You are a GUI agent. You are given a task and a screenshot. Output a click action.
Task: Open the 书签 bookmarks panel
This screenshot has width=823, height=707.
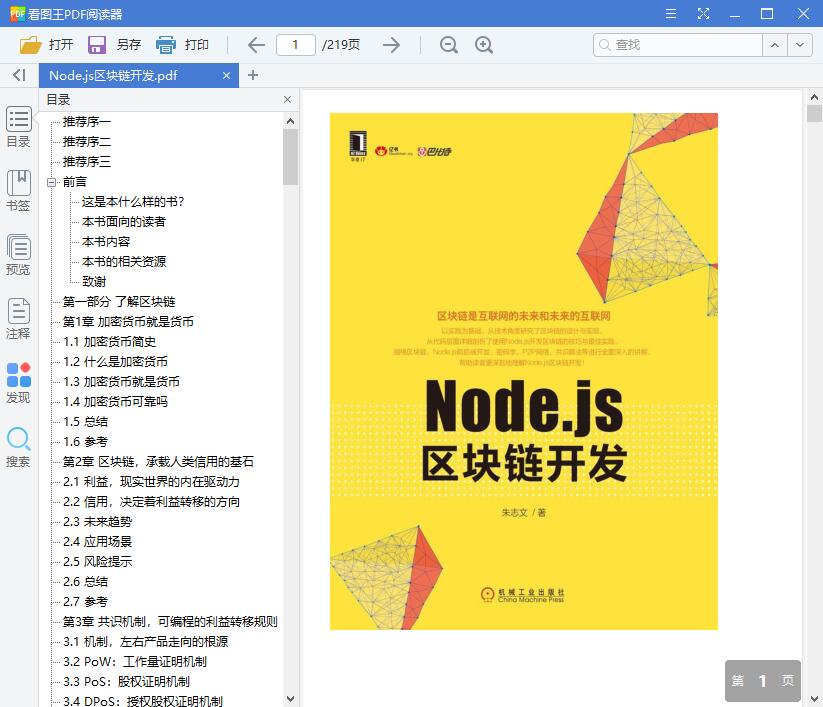pos(18,191)
